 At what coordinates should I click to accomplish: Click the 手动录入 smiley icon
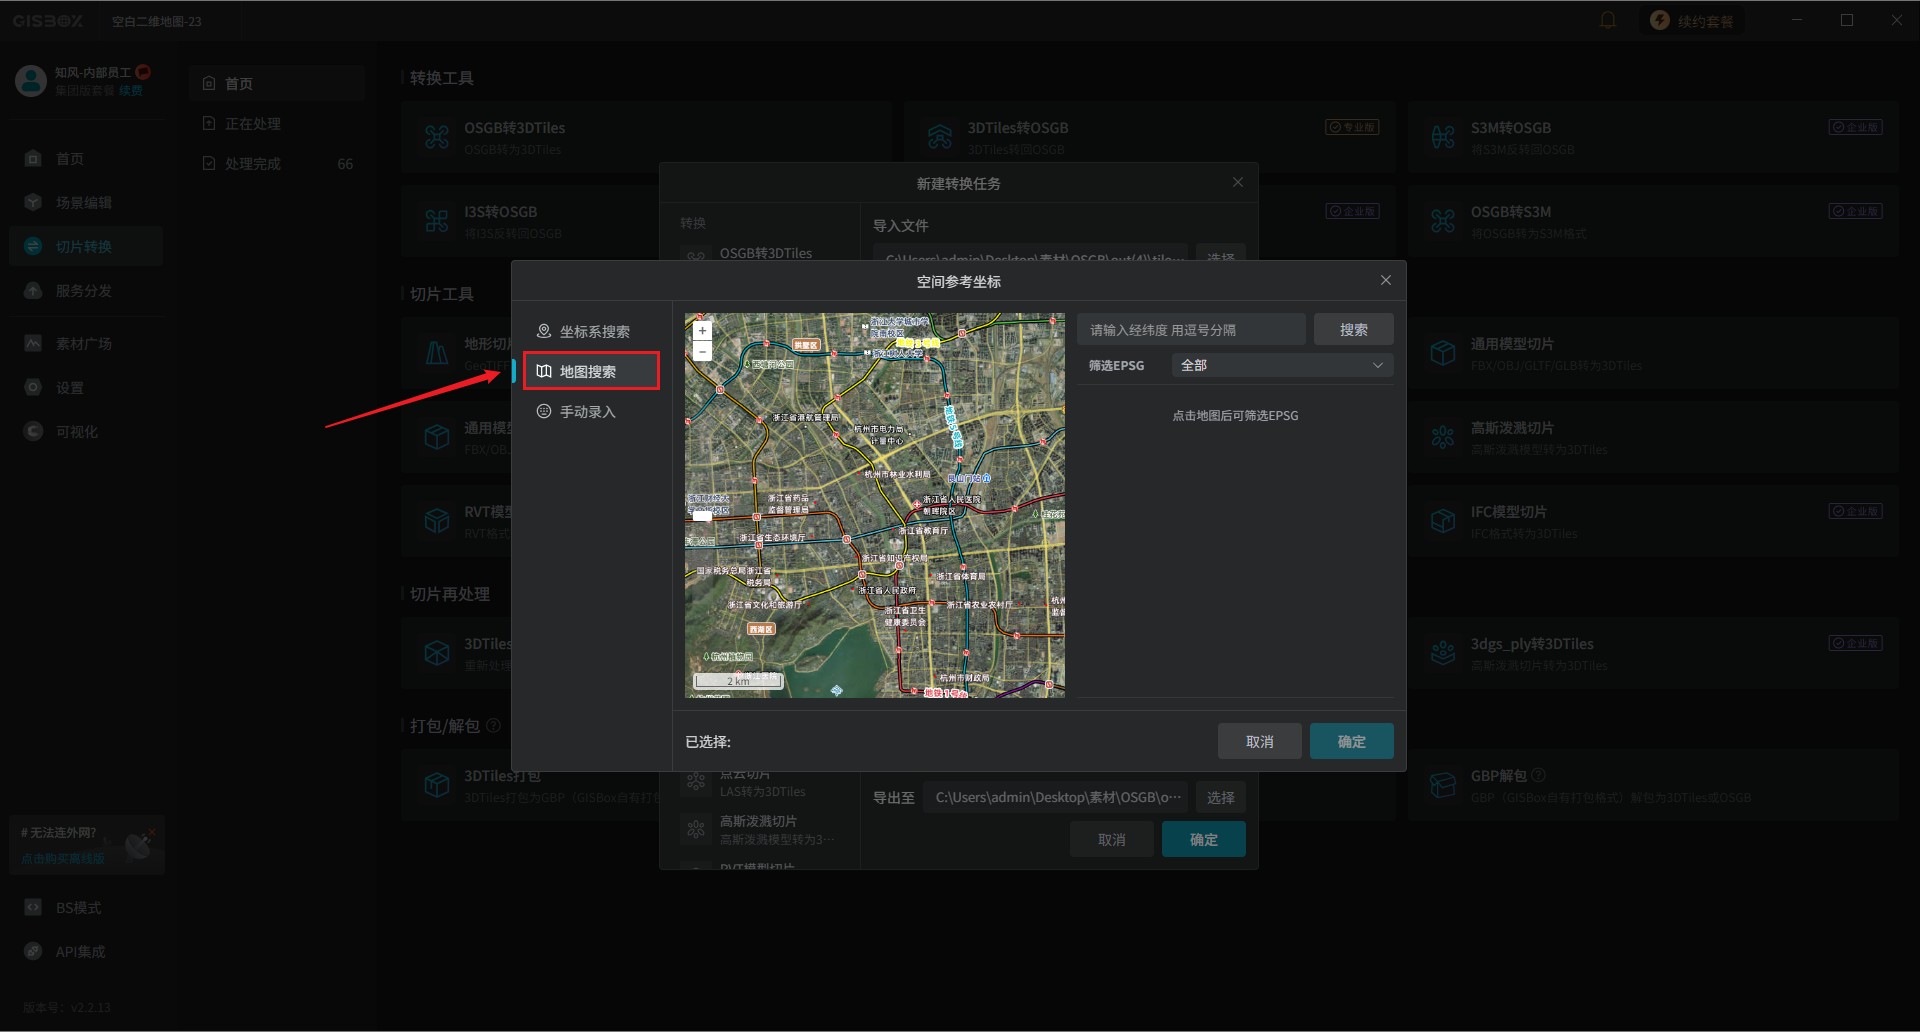(544, 411)
